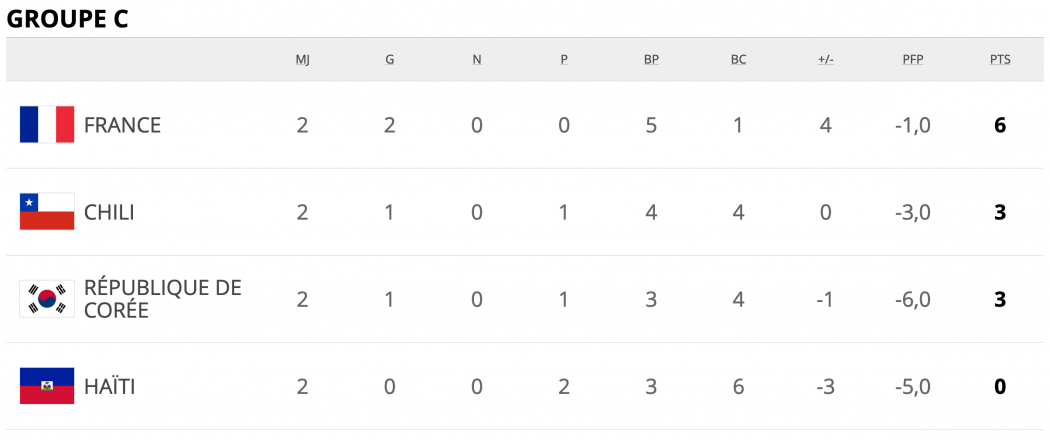Click the N column header
Image resolution: width=1050 pixels, height=441 pixels.
[x=477, y=60]
